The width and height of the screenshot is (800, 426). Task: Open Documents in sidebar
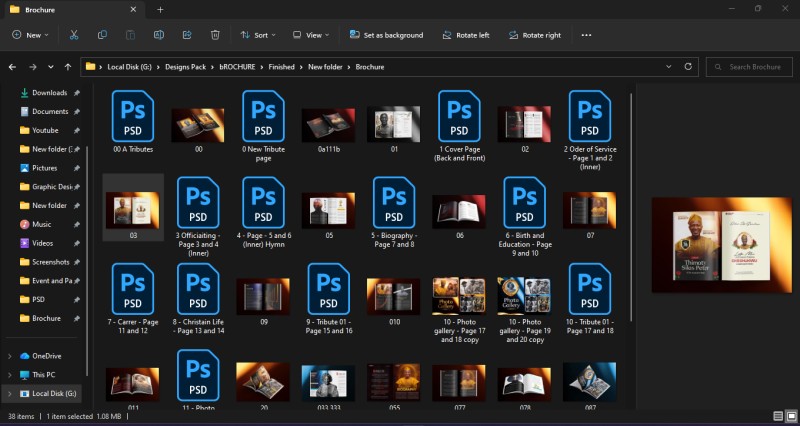pyautogui.click(x=50, y=111)
